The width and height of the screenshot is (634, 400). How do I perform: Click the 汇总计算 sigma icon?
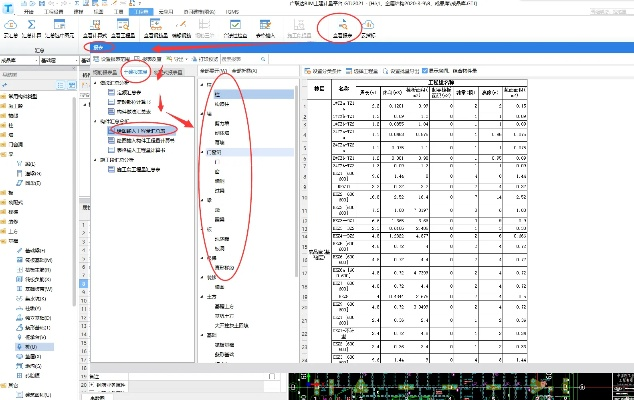(31, 23)
